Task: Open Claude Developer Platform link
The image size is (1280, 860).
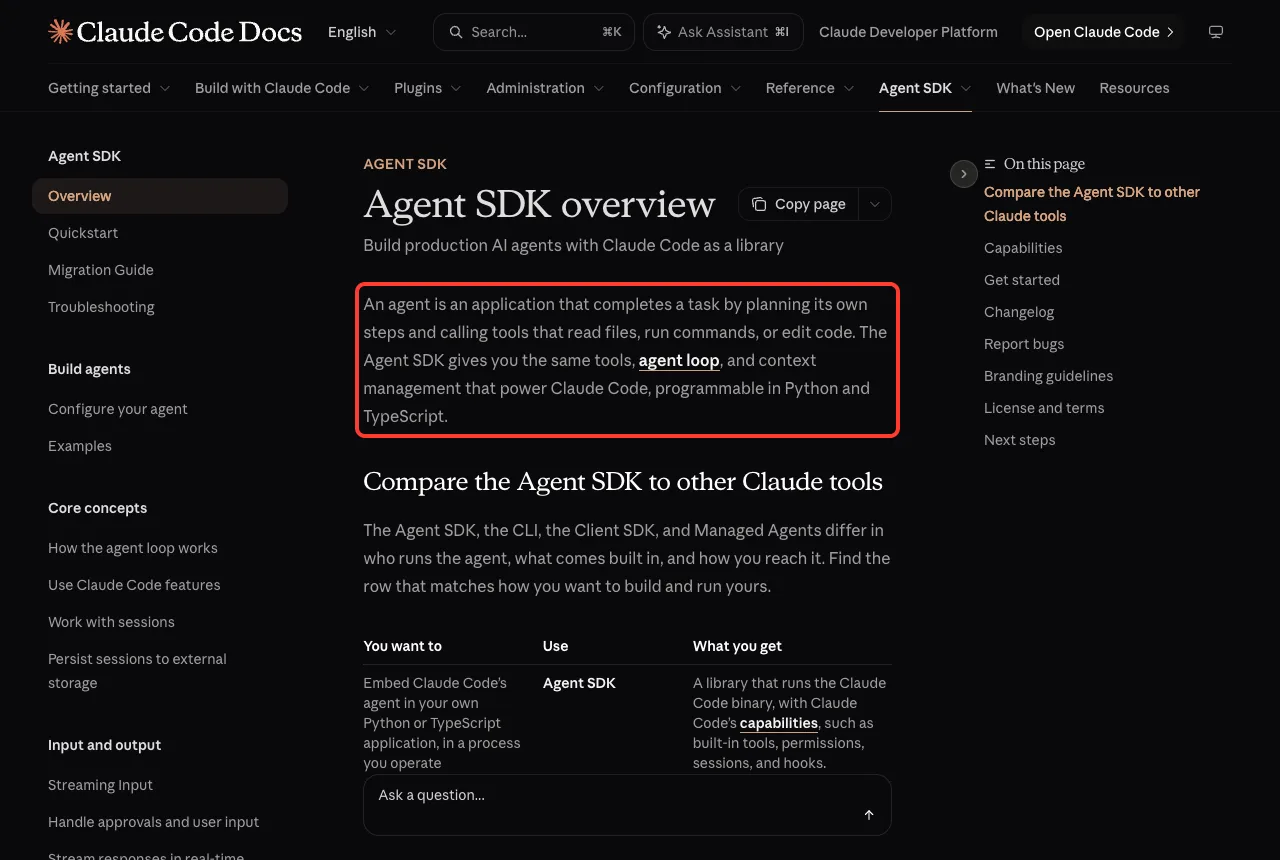Action: click(x=908, y=32)
